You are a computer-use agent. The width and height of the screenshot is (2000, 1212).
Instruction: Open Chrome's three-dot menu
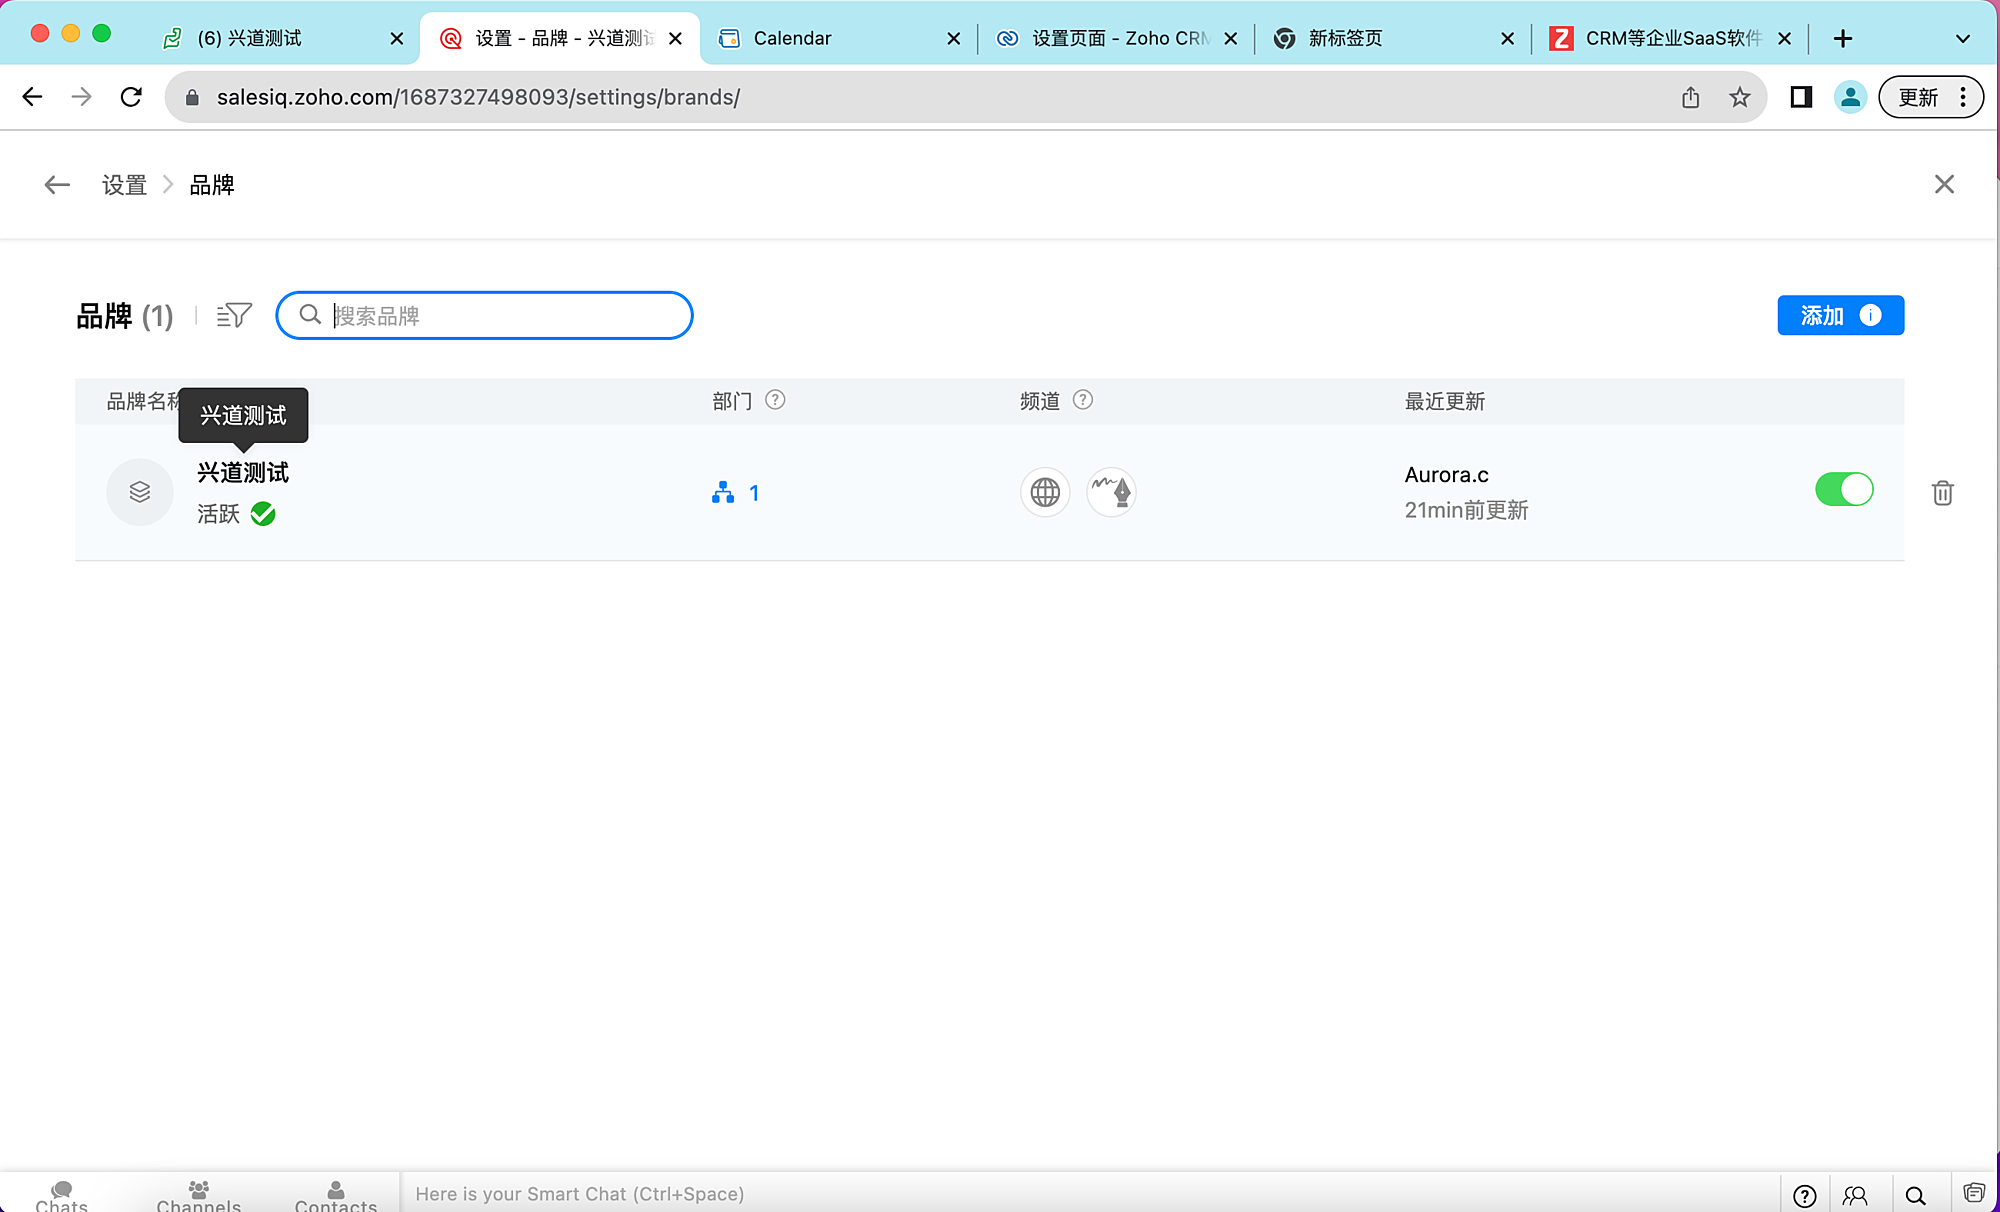1964,97
